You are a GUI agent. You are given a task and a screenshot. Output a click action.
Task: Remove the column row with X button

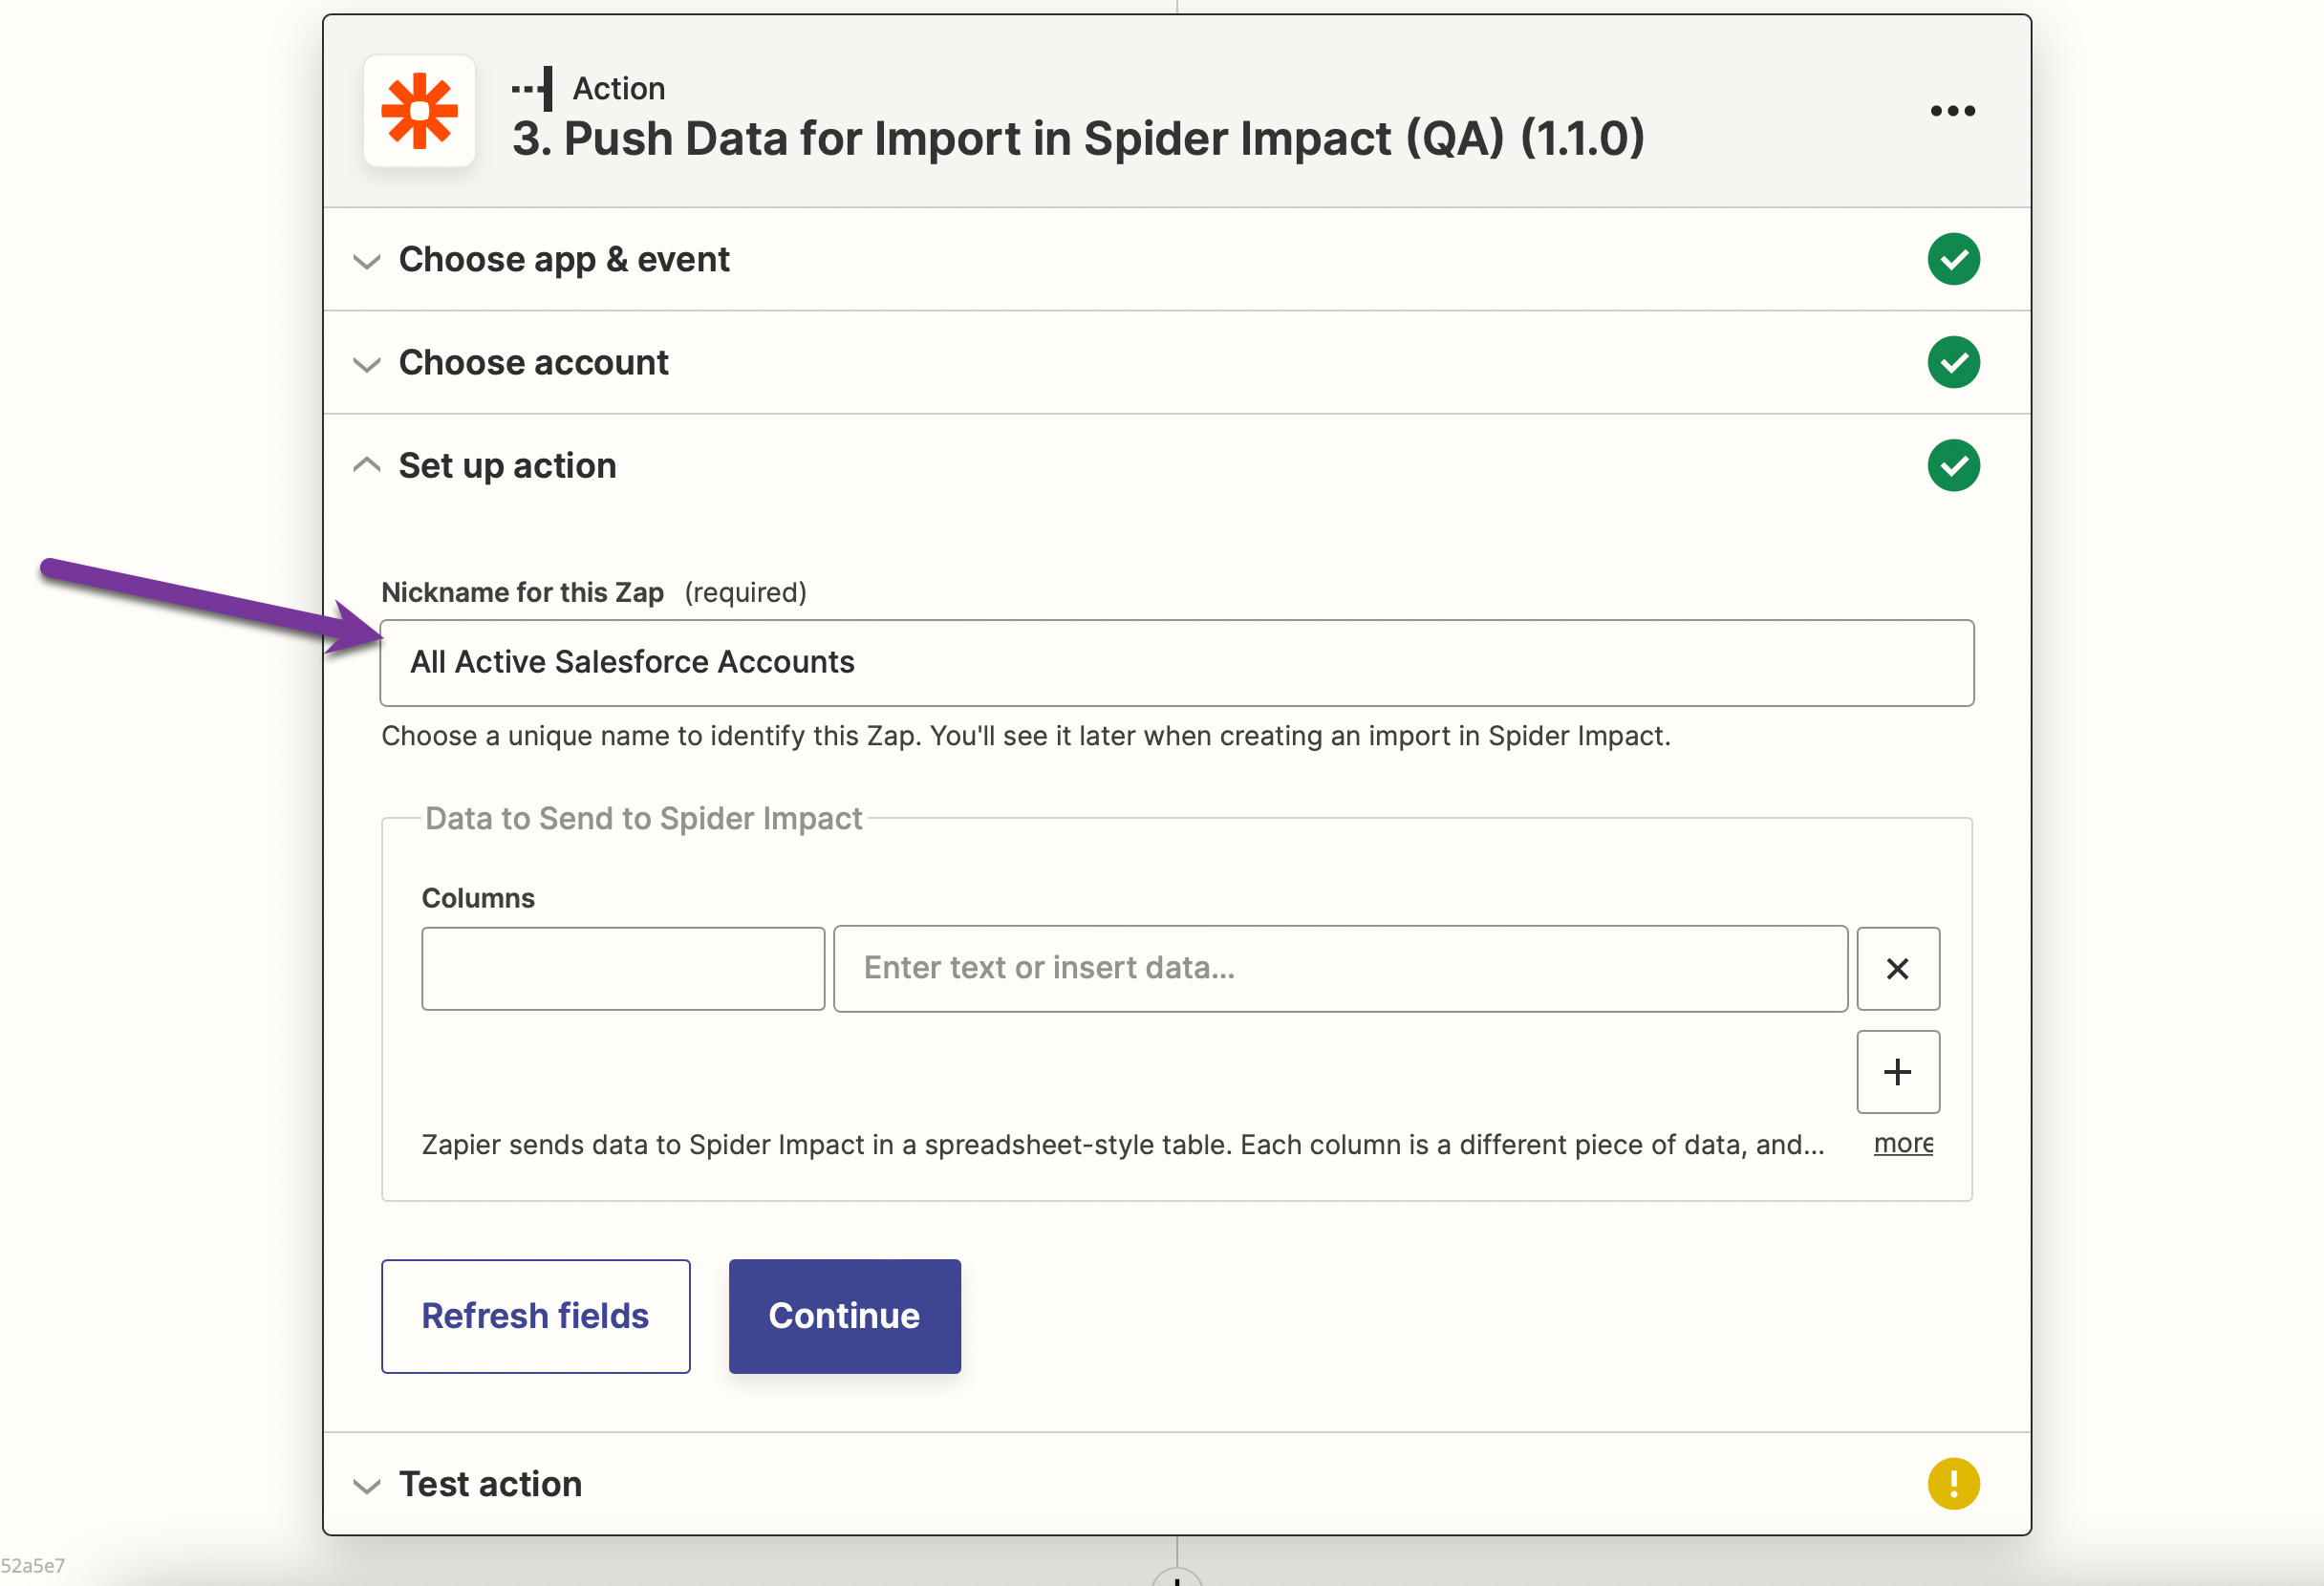point(1897,968)
